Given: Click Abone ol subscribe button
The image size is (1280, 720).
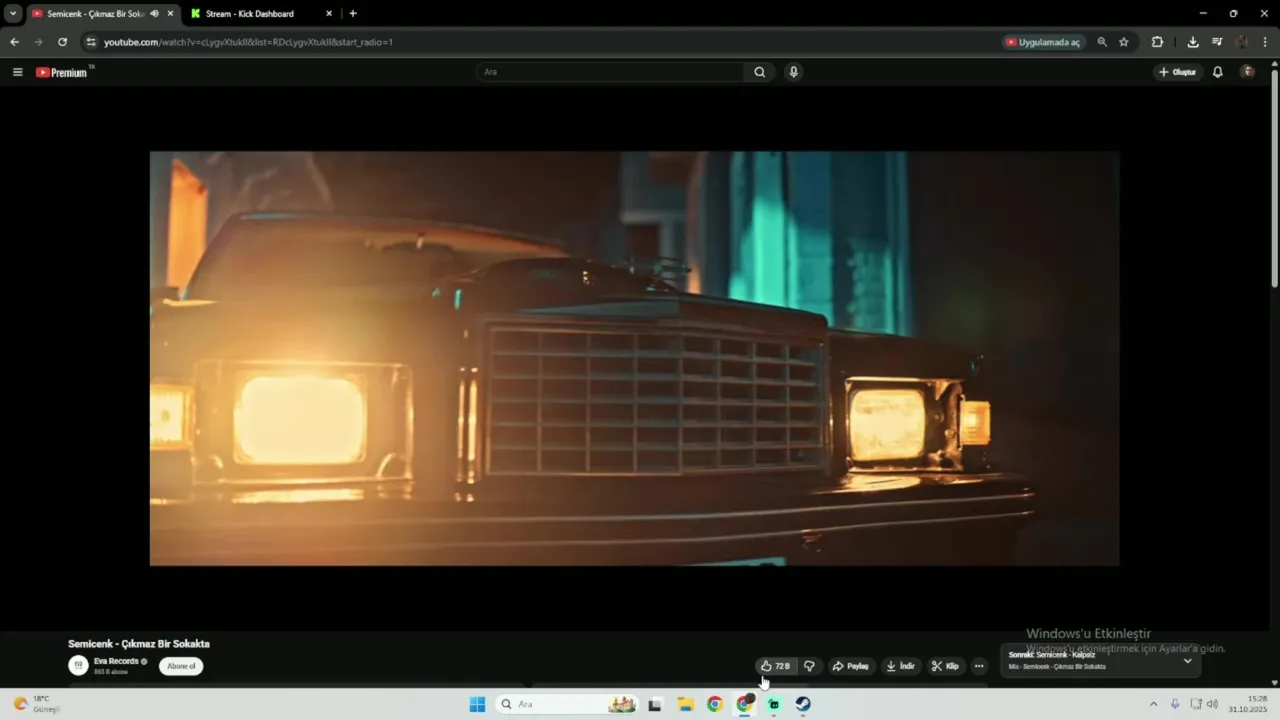Looking at the screenshot, I should (181, 666).
